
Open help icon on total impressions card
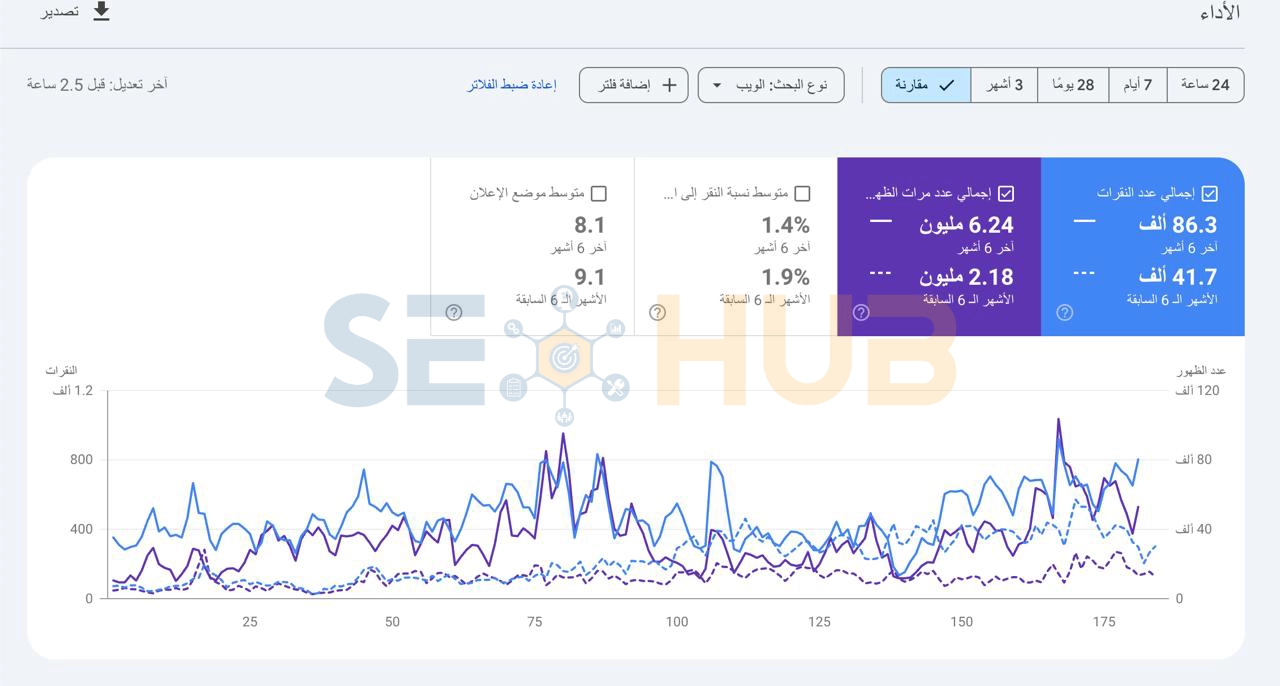tap(861, 313)
